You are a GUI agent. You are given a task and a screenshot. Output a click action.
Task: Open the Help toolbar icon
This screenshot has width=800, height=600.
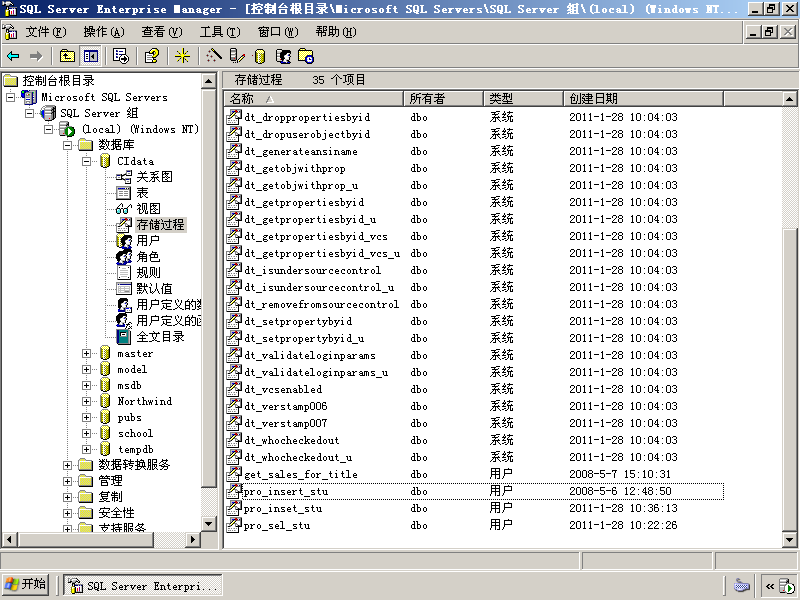[152, 56]
